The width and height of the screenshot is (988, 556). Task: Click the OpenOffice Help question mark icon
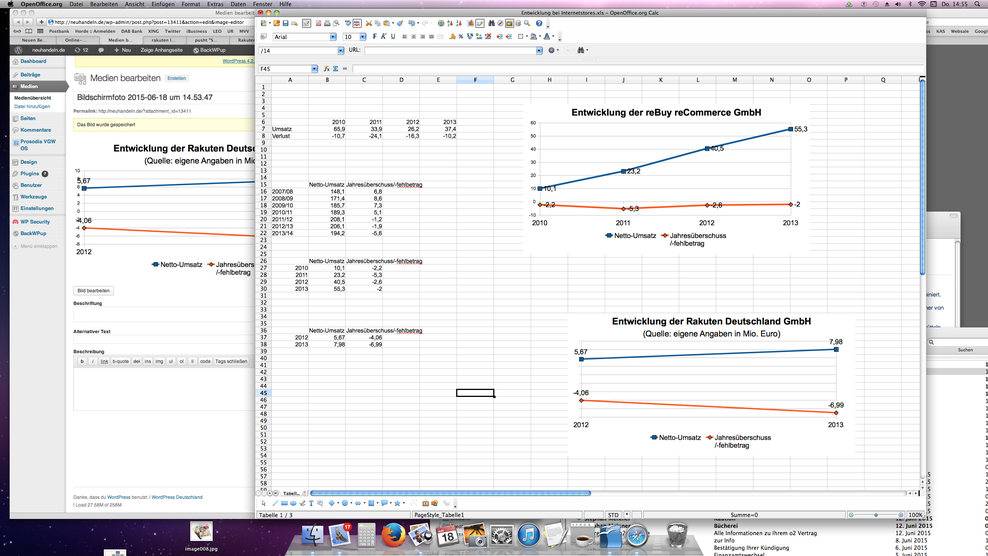click(539, 23)
